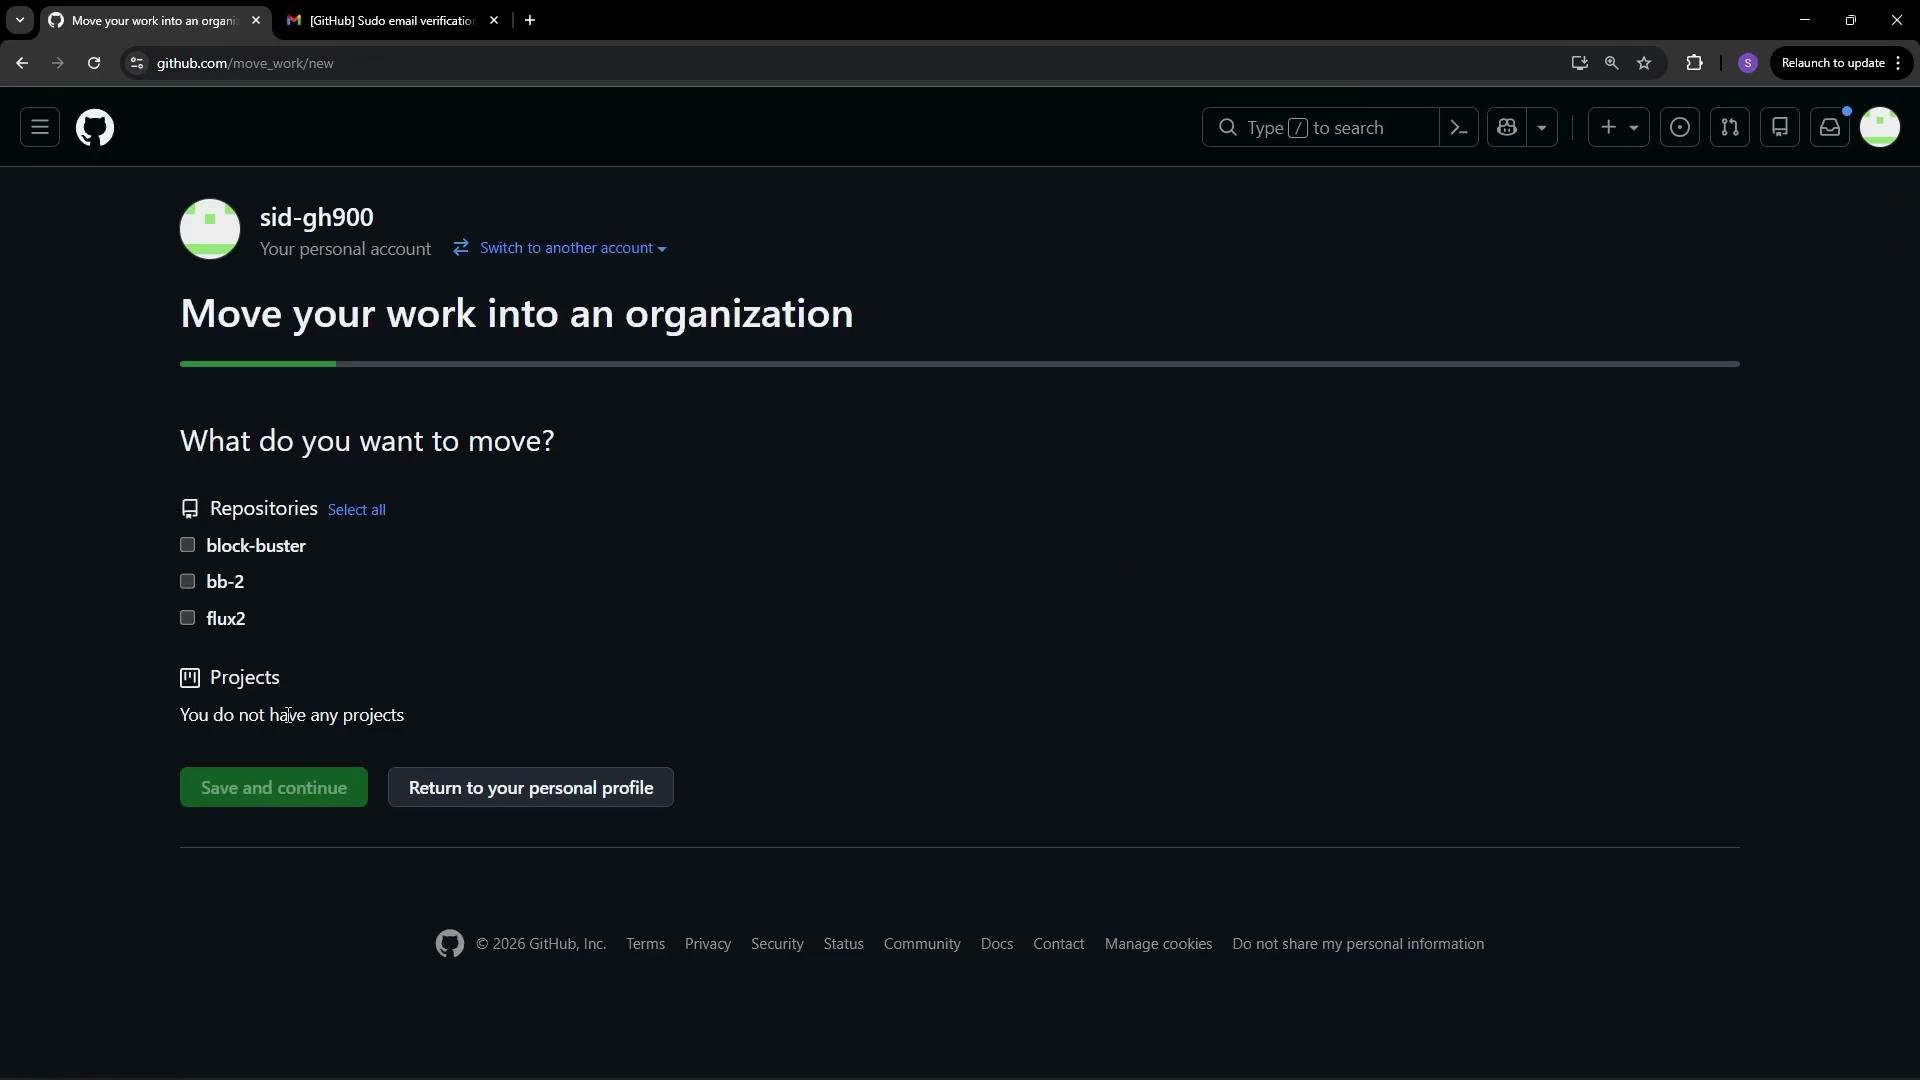Open the Status footer link
The height and width of the screenshot is (1080, 1920).
[844, 944]
